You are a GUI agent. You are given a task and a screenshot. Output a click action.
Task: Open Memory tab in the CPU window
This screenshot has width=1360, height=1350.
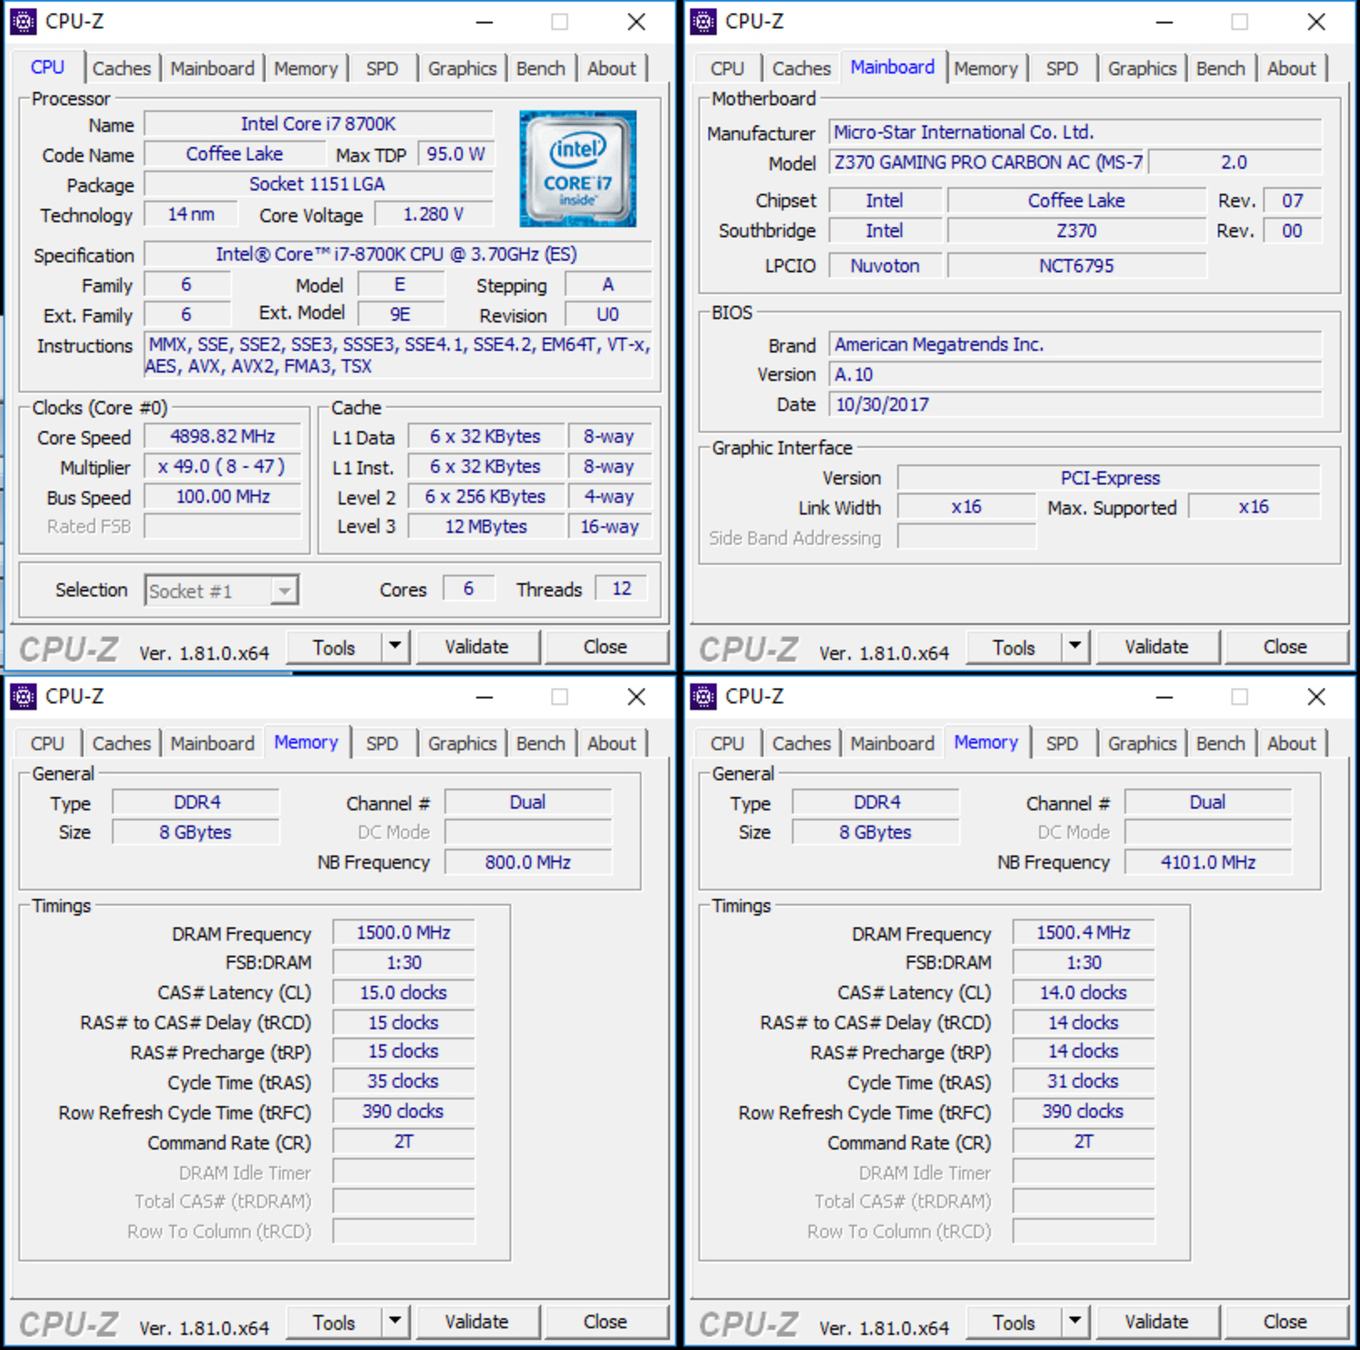click(x=306, y=68)
